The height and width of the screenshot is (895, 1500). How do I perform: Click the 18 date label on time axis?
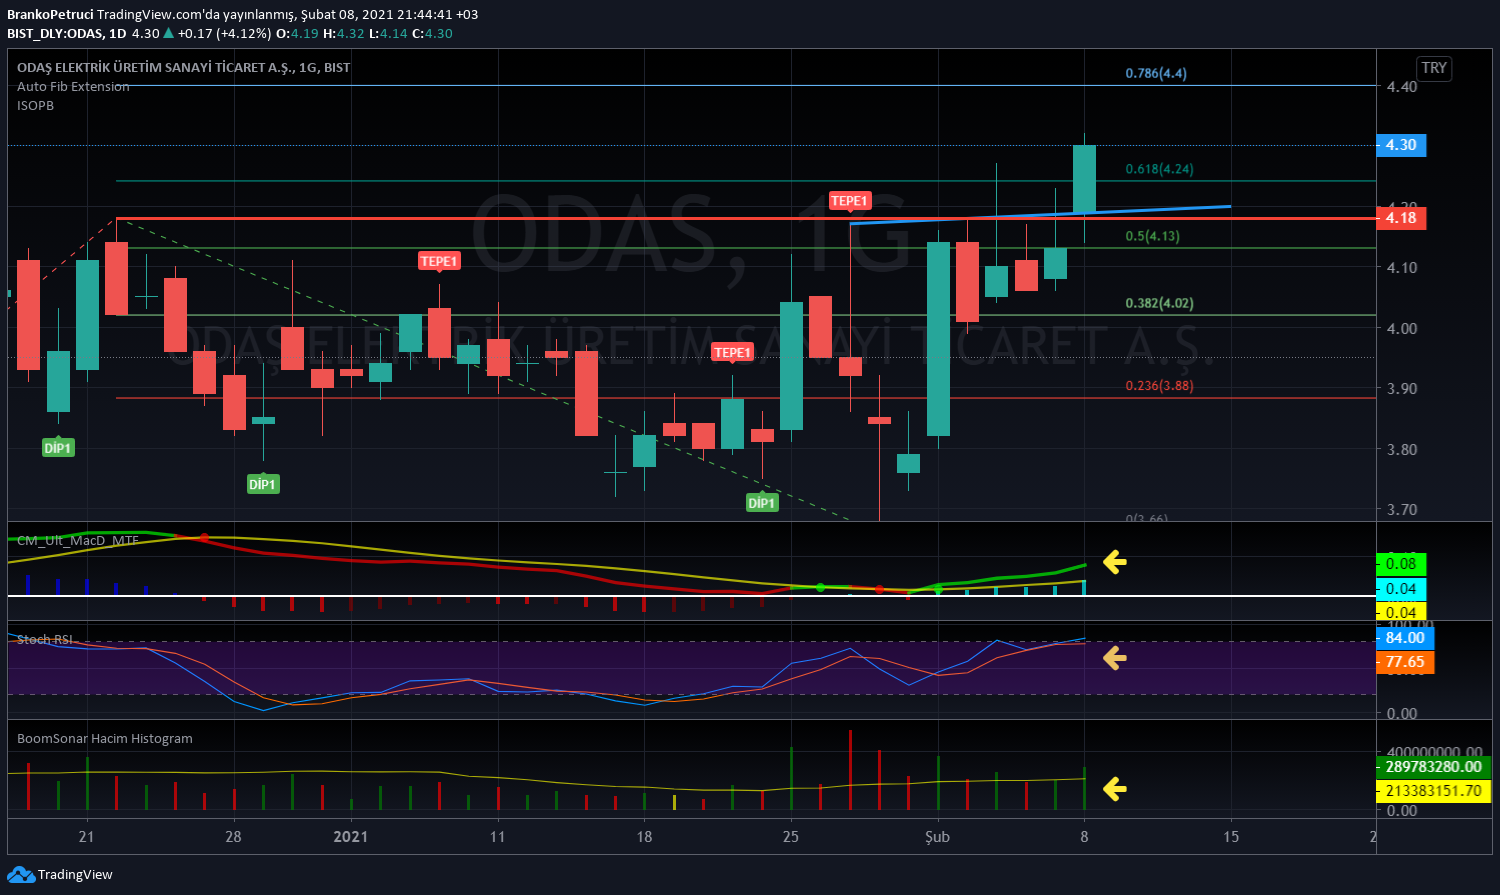[x=644, y=836]
